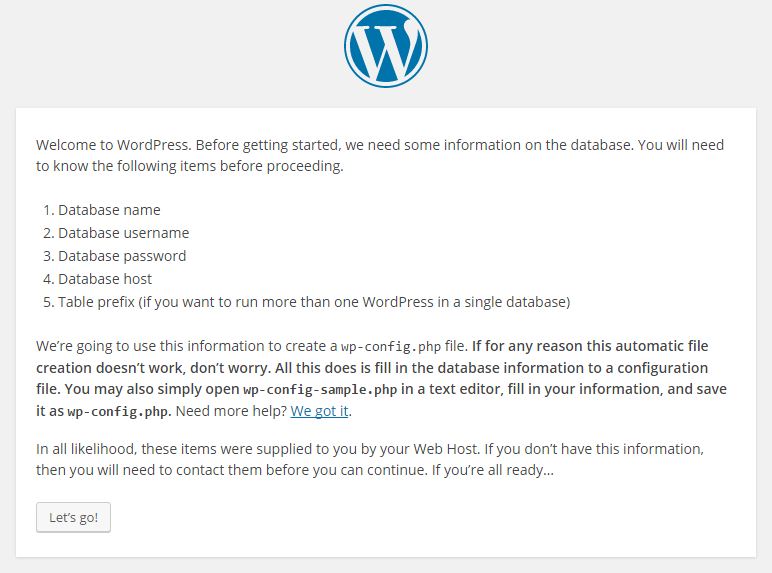Click "Welcome to WordPress" intro text
Image resolution: width=772 pixels, height=573 pixels.
(112, 145)
